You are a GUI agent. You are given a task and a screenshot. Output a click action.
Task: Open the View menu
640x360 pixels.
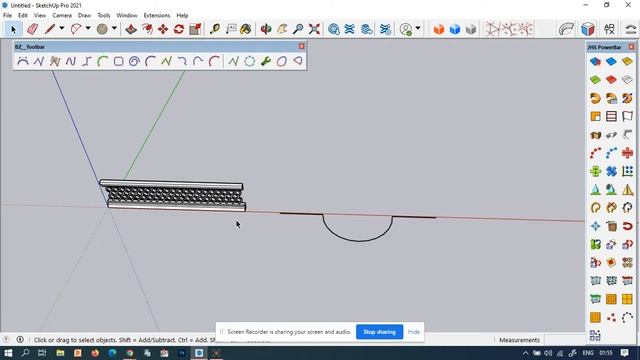coord(40,15)
